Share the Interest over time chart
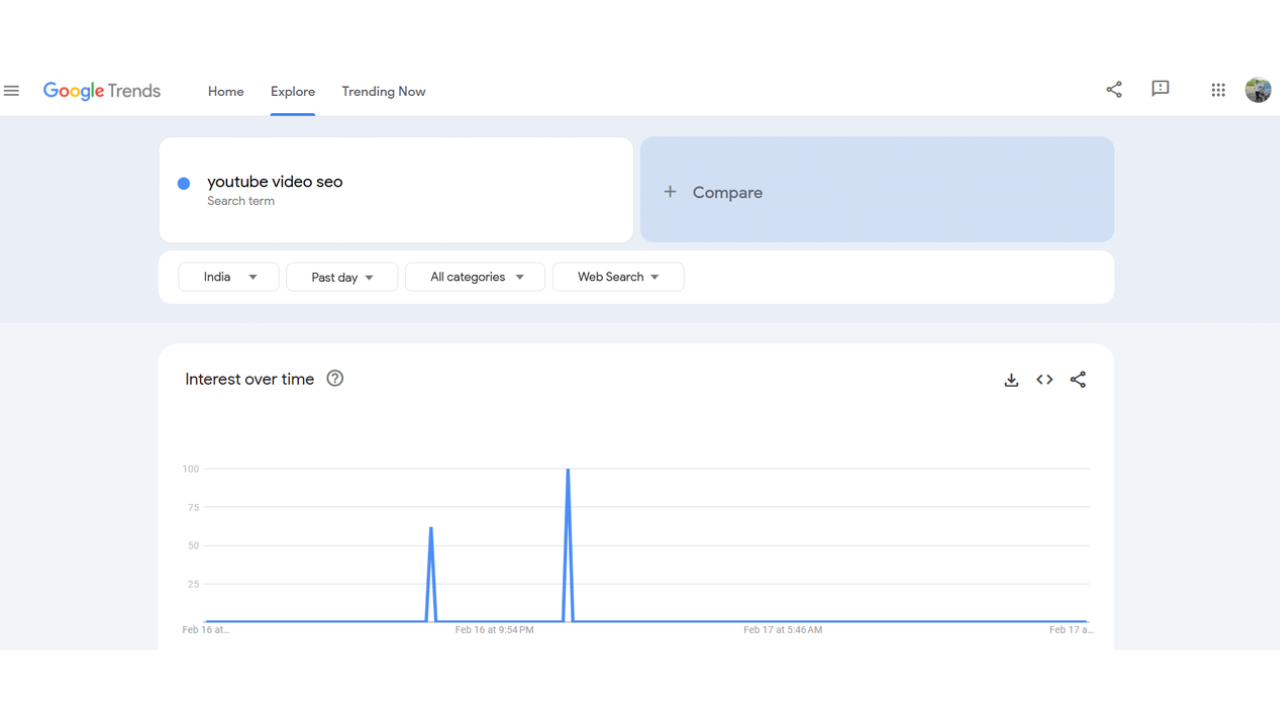 pyautogui.click(x=1078, y=380)
